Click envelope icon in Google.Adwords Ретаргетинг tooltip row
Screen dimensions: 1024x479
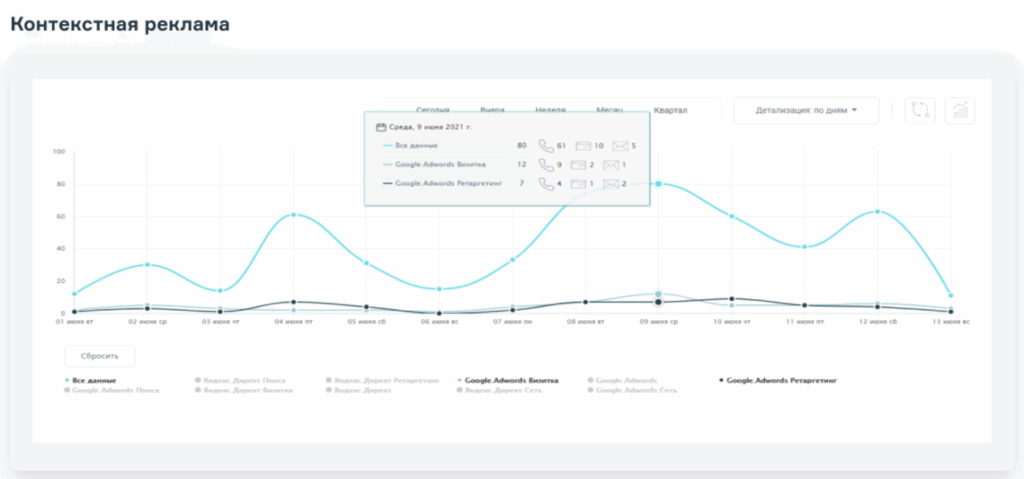point(612,184)
